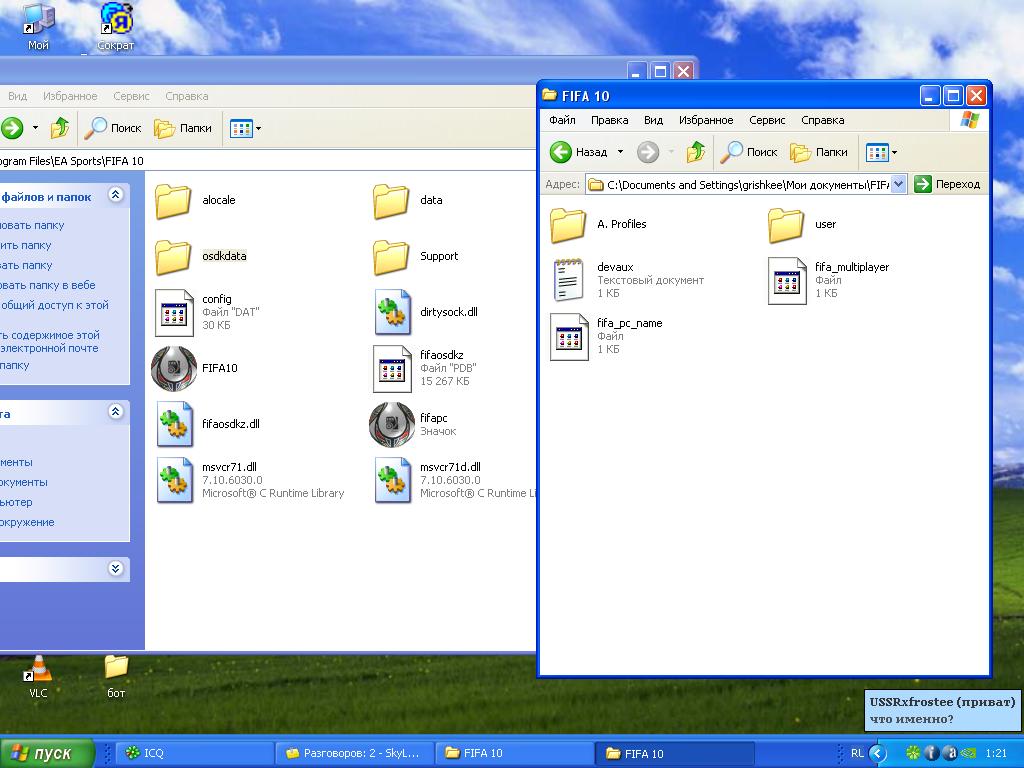
Task: Collapse the second sidebar panel
Action: tap(116, 411)
